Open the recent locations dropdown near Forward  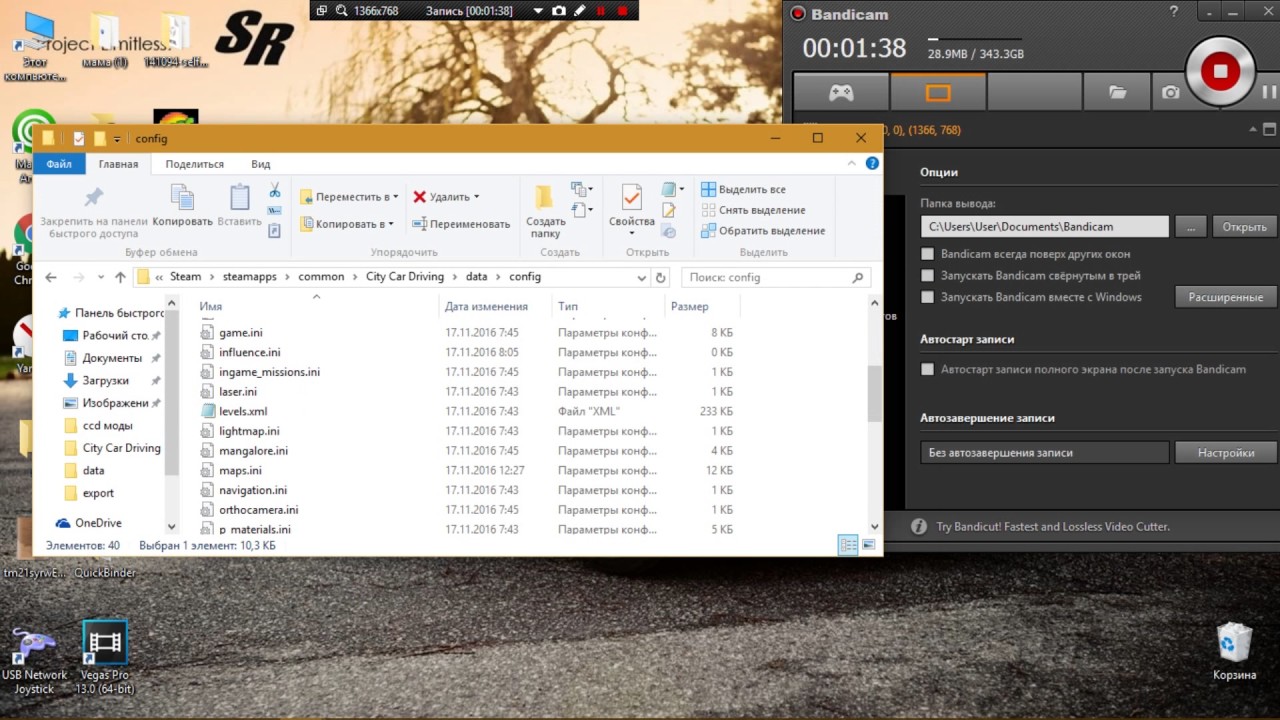[x=101, y=277]
